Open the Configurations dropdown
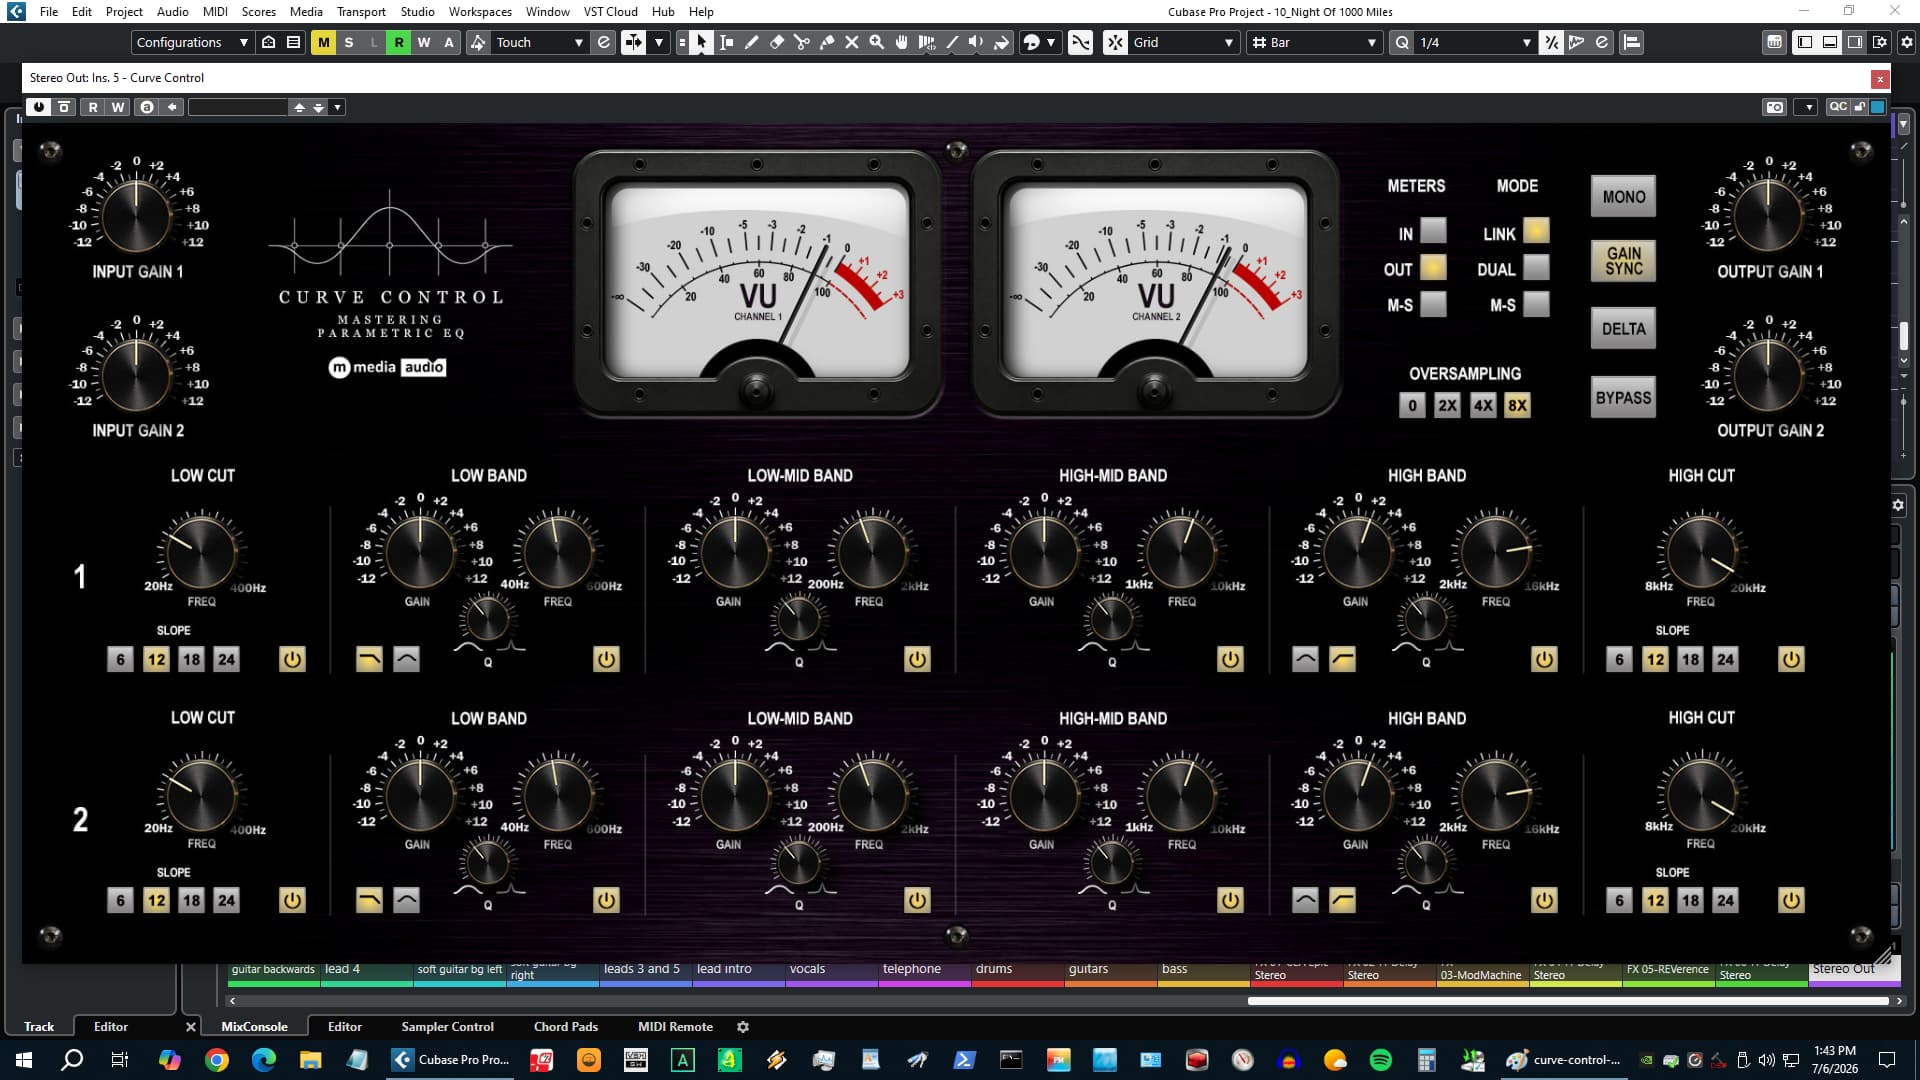Viewport: 1920px width, 1080px height. coord(192,42)
